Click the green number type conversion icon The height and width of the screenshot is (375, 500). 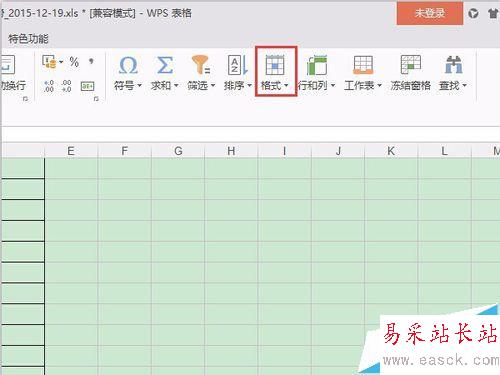pos(87,86)
